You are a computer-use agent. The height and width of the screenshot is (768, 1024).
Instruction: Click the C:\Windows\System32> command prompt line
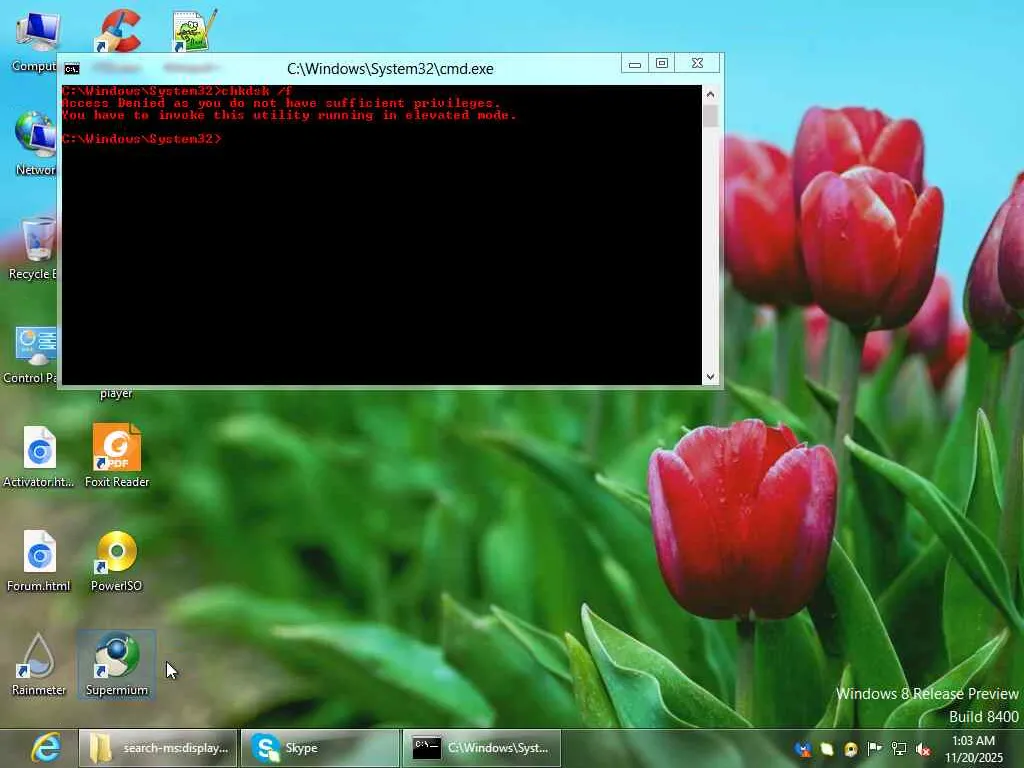click(142, 138)
